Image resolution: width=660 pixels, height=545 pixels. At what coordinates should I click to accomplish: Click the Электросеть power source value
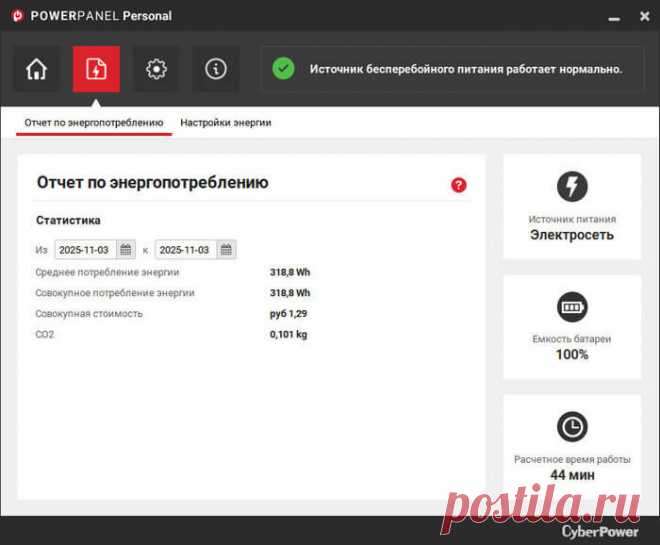(572, 235)
